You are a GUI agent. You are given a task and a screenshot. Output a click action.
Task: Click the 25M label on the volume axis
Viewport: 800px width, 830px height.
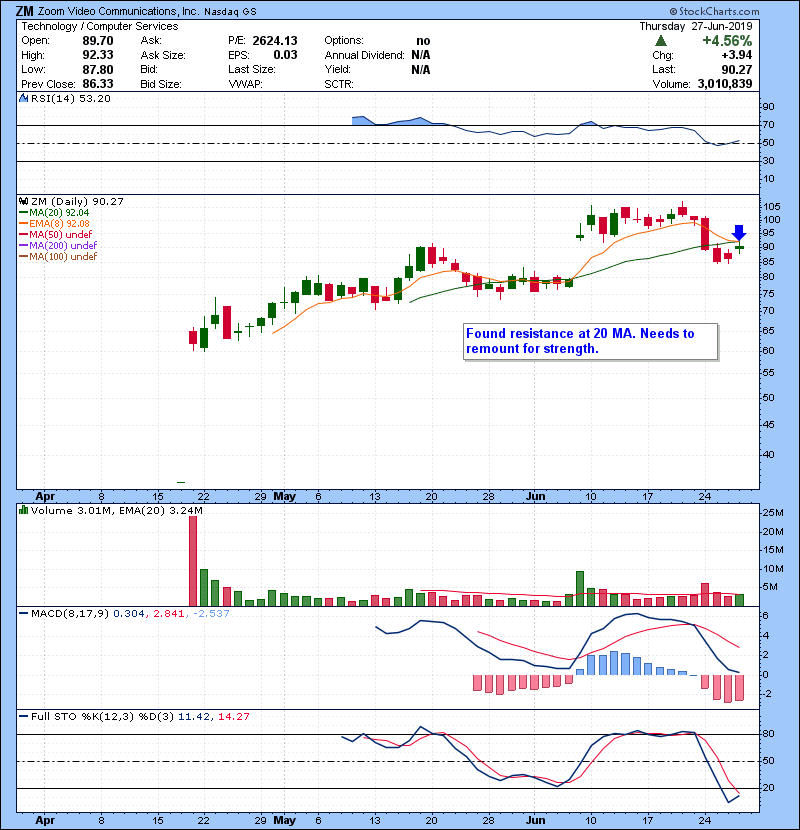click(773, 512)
